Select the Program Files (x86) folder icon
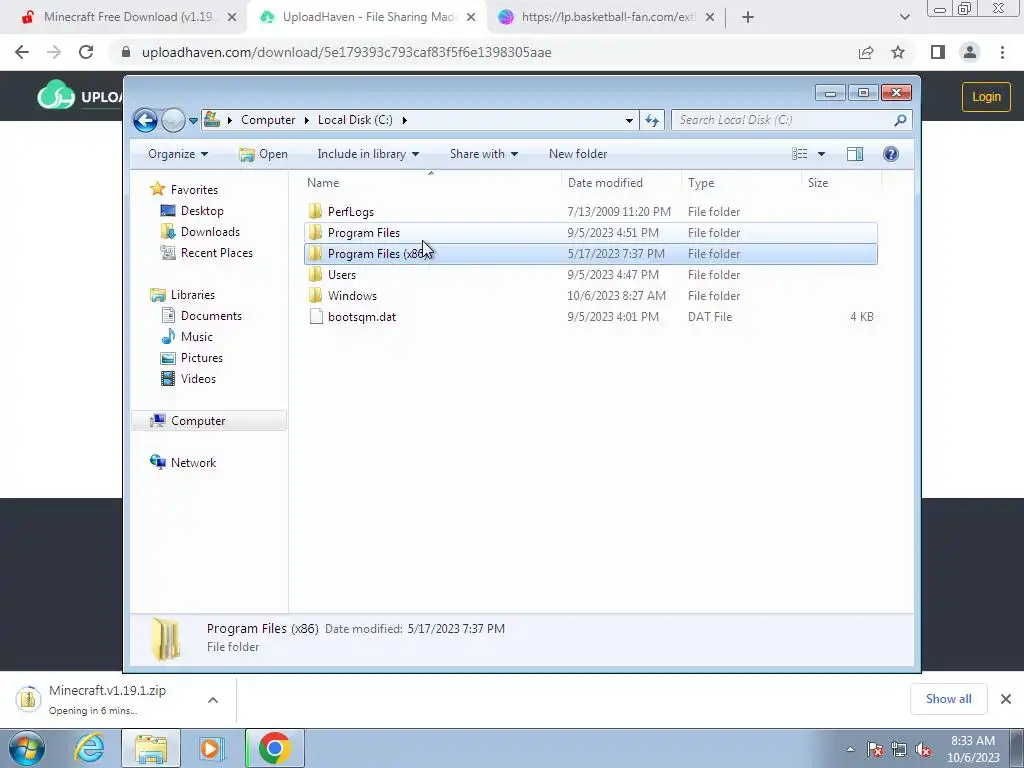Viewport: 1024px width, 768px height. [315, 253]
